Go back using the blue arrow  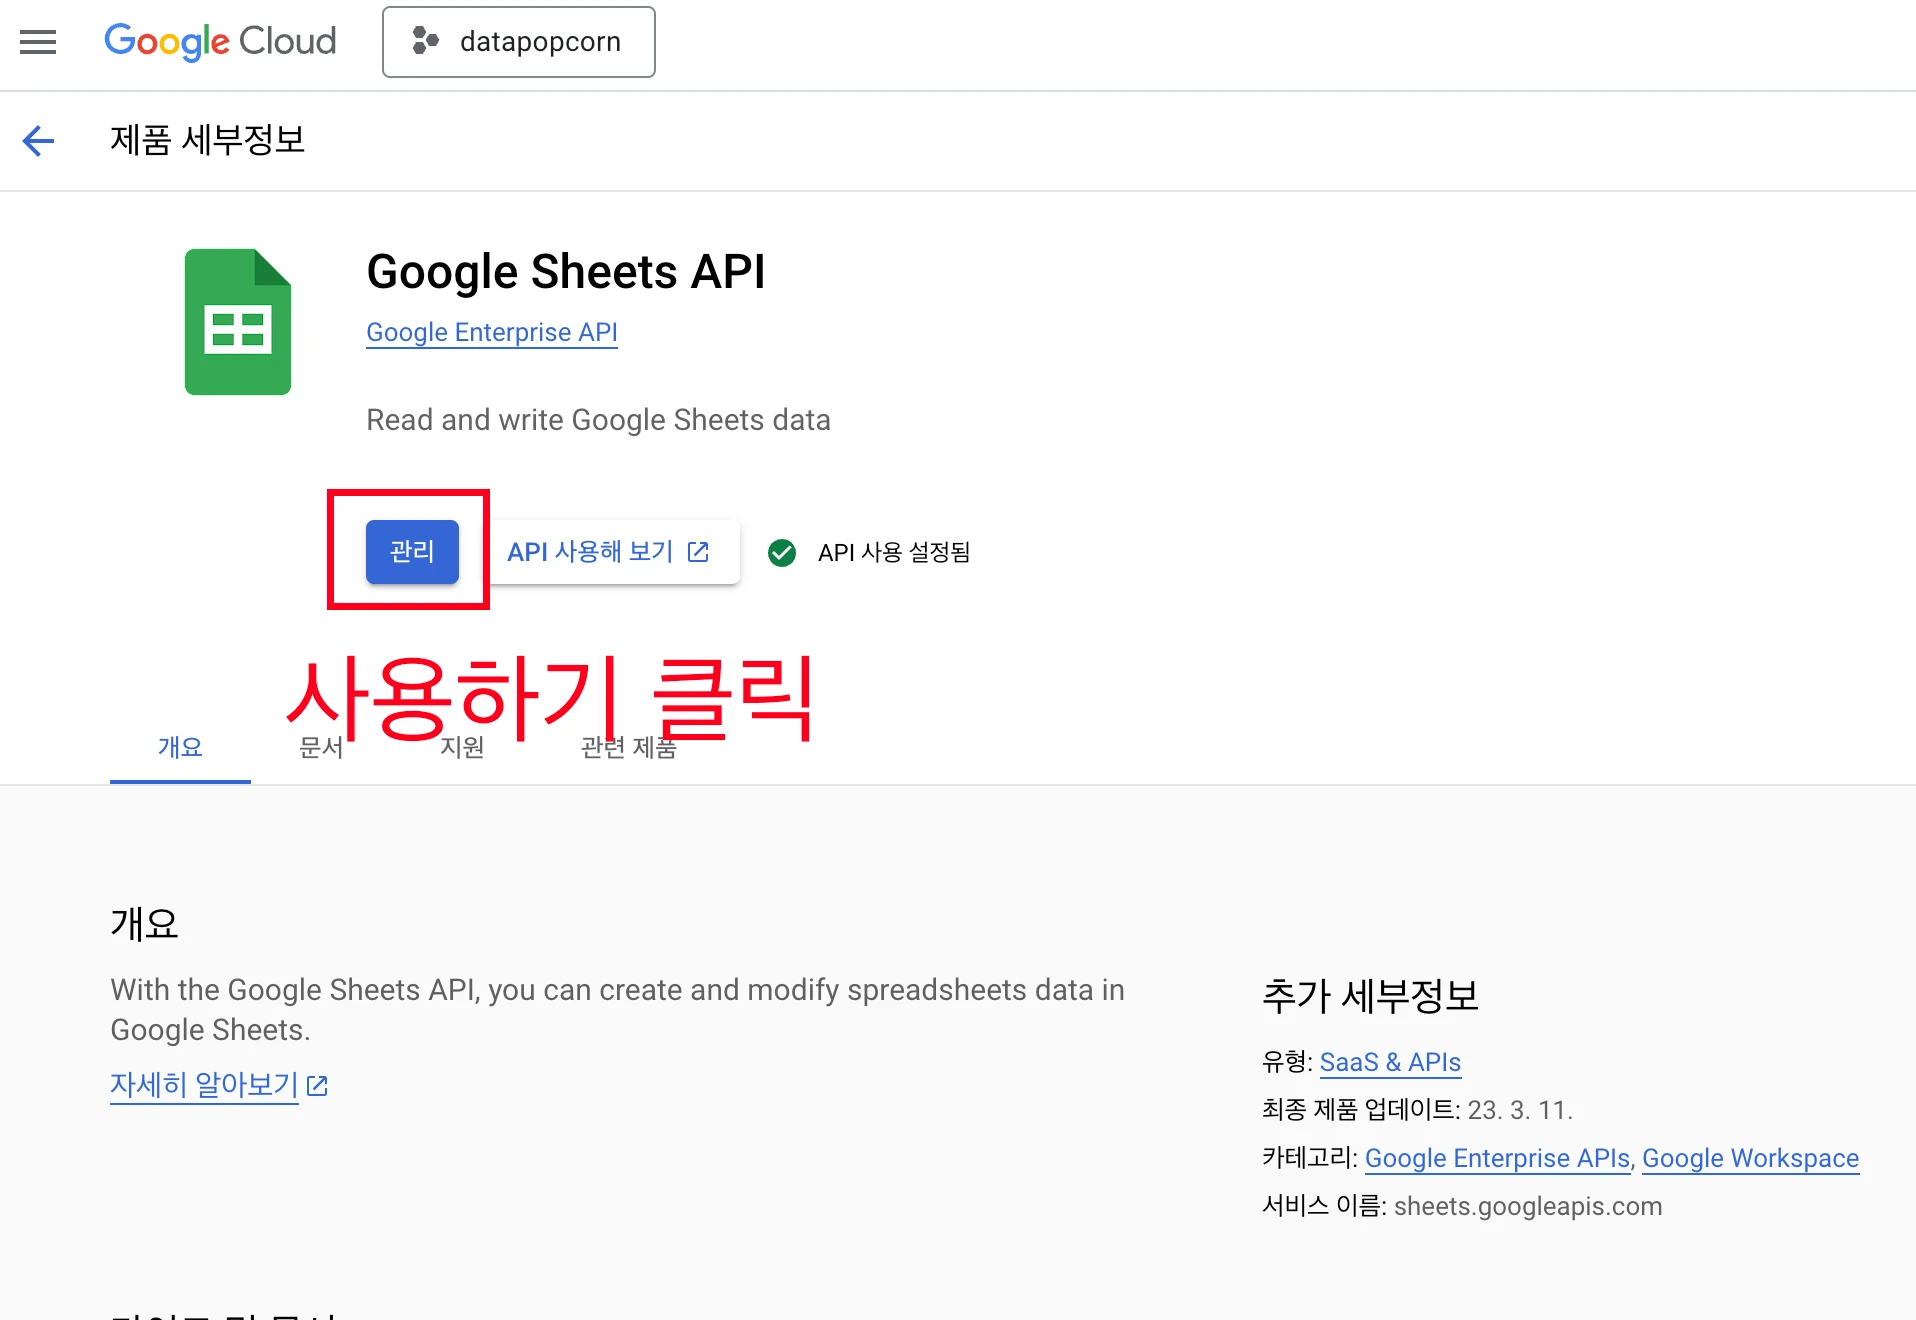pos(38,141)
